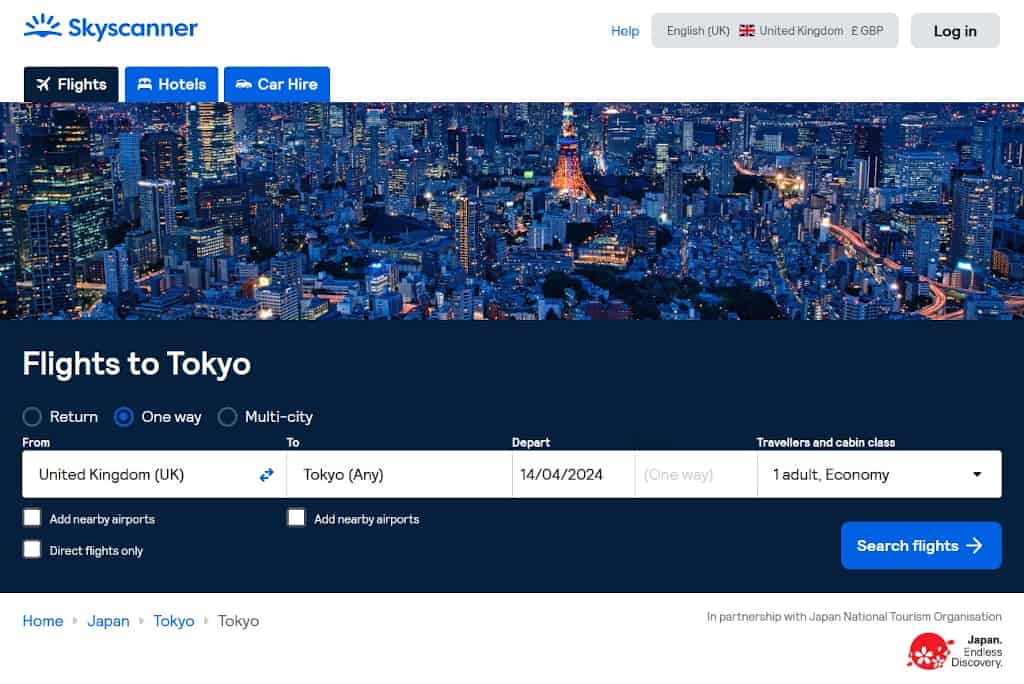Viewport: 1024px width, 684px height.
Task: Click the 'Flights to Tokyo' heading
Action: 136,364
